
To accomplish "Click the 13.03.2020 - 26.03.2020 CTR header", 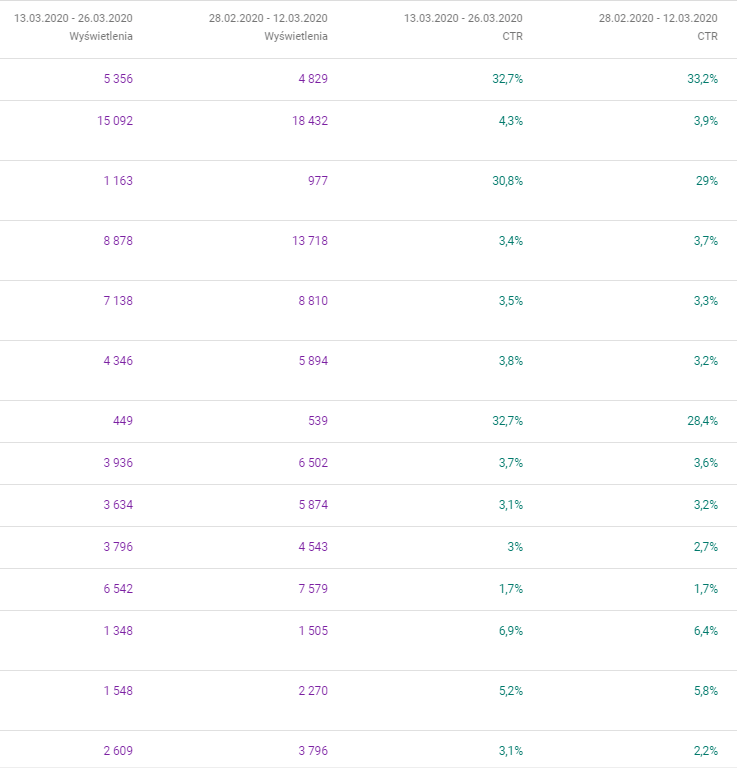I will coord(463,27).
